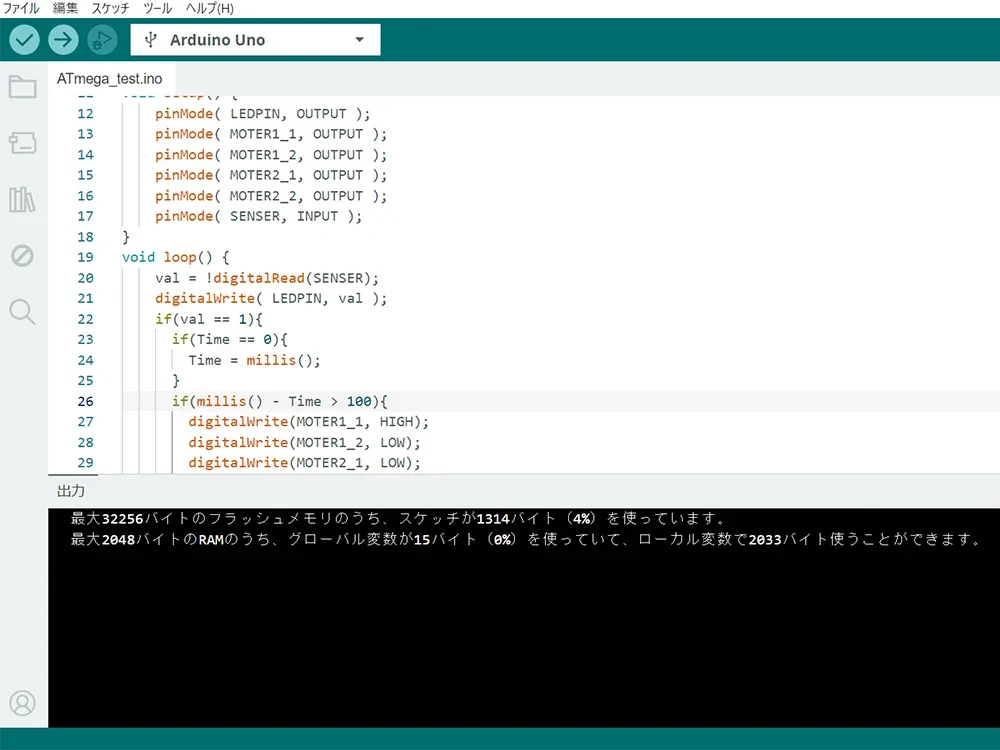Open the Search sidebar icon
This screenshot has width=1000, height=750.
22,312
